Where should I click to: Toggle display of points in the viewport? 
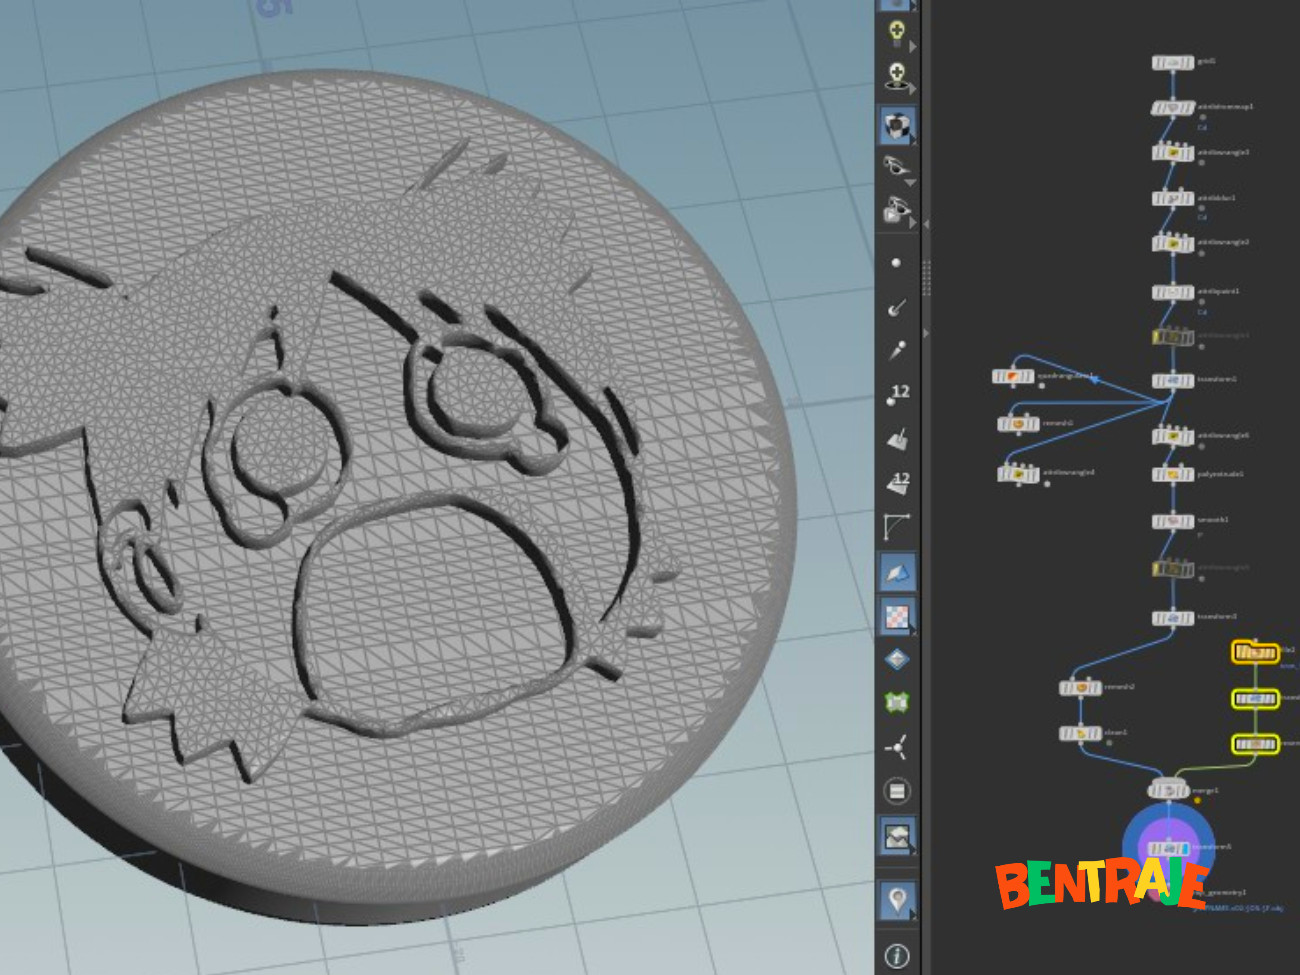(x=896, y=263)
